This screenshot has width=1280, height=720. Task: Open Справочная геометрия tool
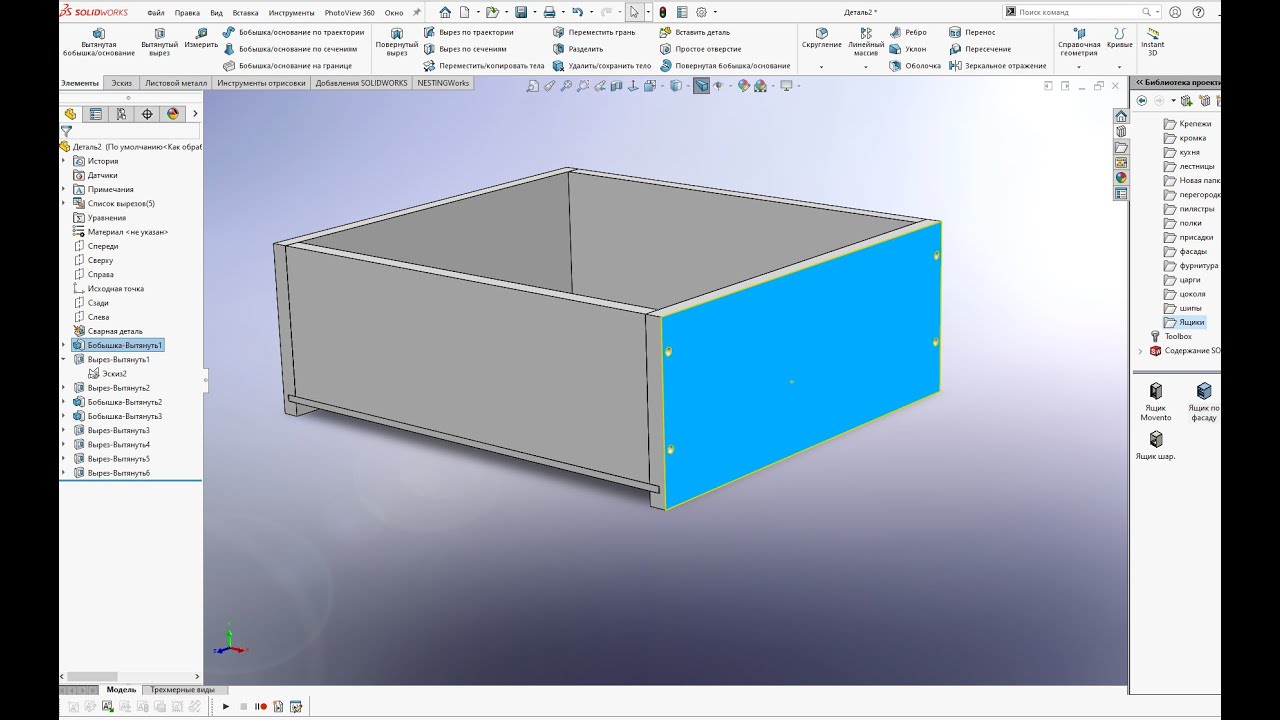coord(1079,42)
